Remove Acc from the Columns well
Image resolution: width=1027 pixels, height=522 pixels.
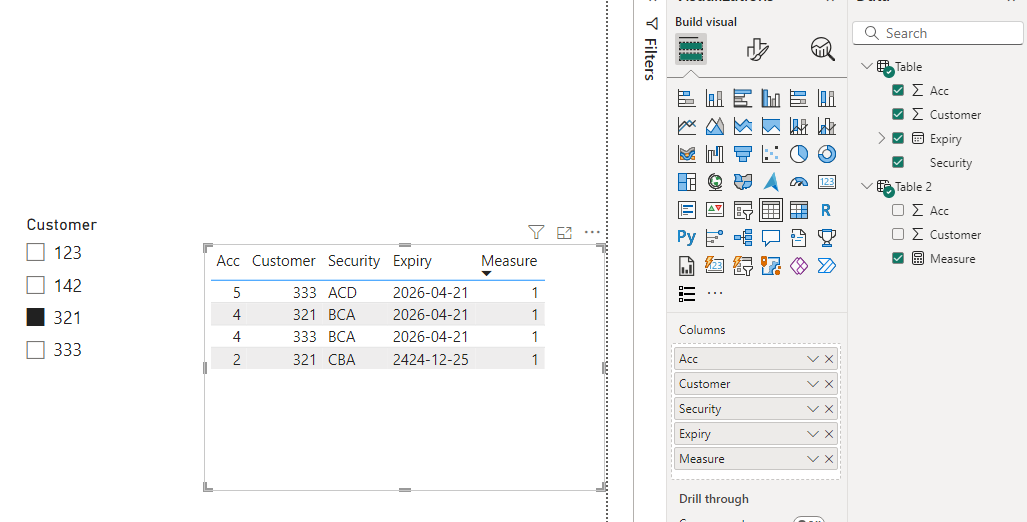(x=829, y=359)
